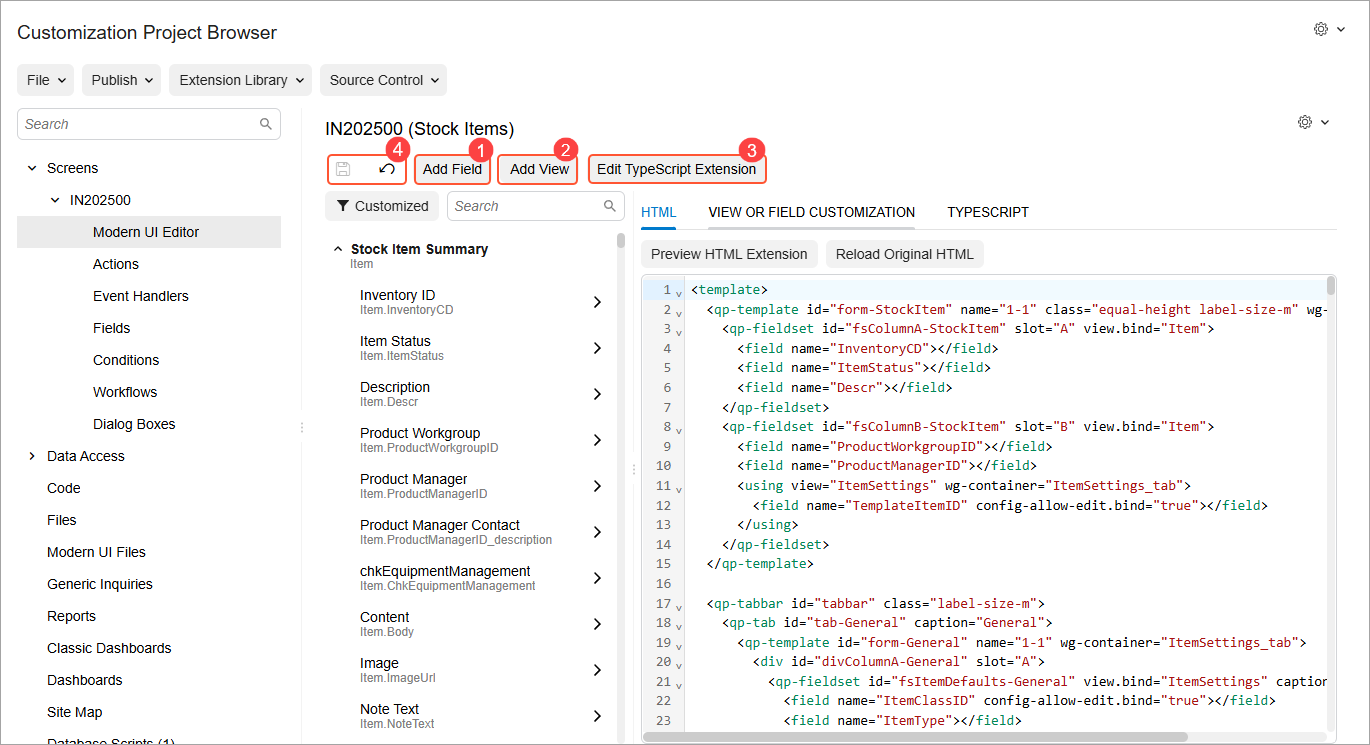Viewport: 1370px width, 745px height.
Task: Open Product Manager Contact details arrow
Action: [597, 532]
